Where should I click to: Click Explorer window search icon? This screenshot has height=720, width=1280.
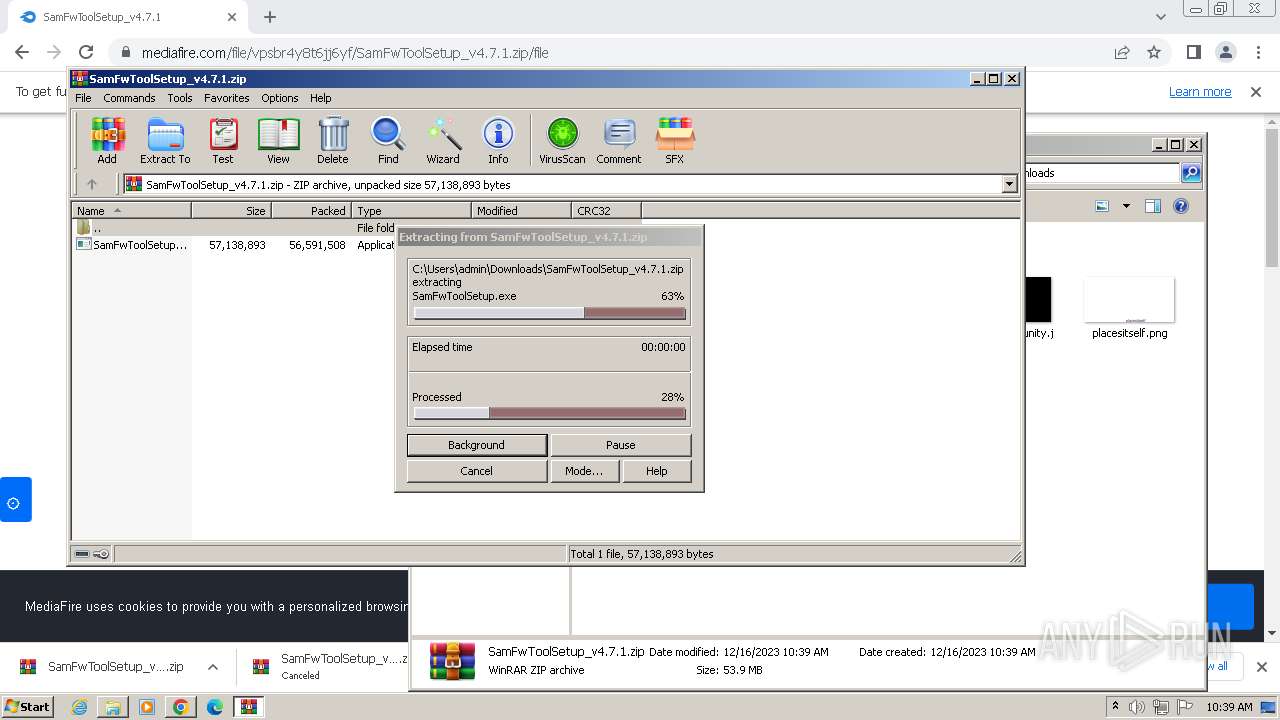point(1191,173)
